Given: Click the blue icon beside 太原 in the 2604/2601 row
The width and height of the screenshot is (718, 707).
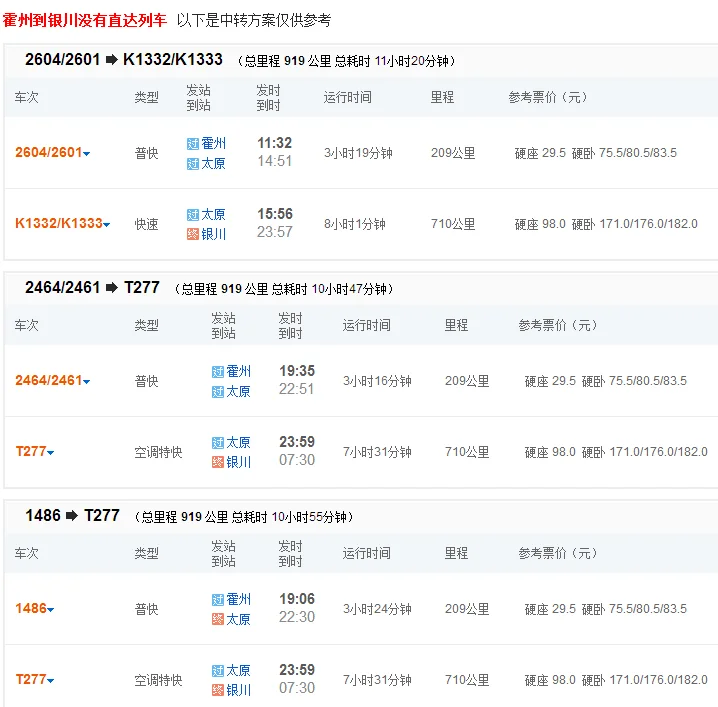Looking at the screenshot, I should click(x=193, y=163).
